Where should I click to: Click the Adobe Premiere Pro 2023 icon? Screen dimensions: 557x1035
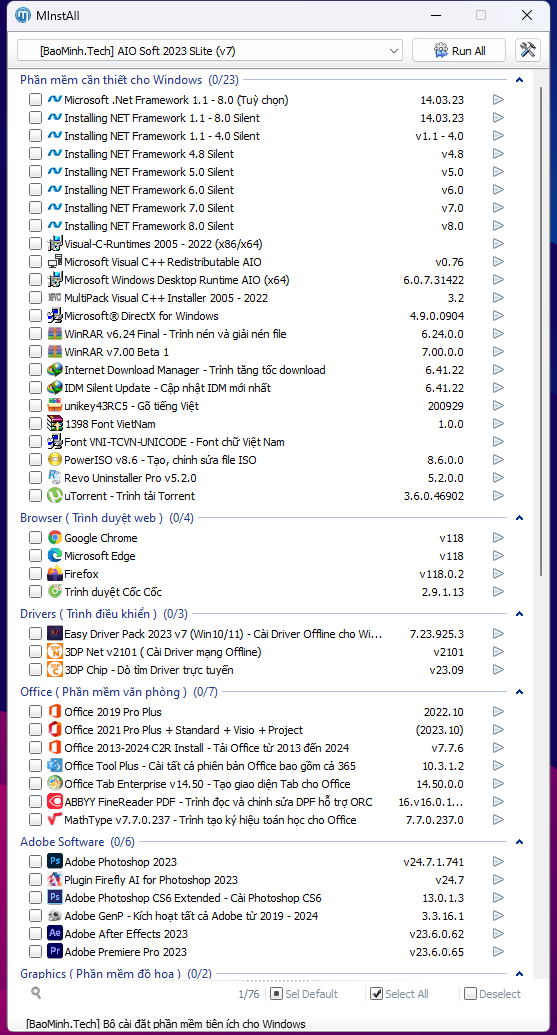pyautogui.click(x=55, y=952)
